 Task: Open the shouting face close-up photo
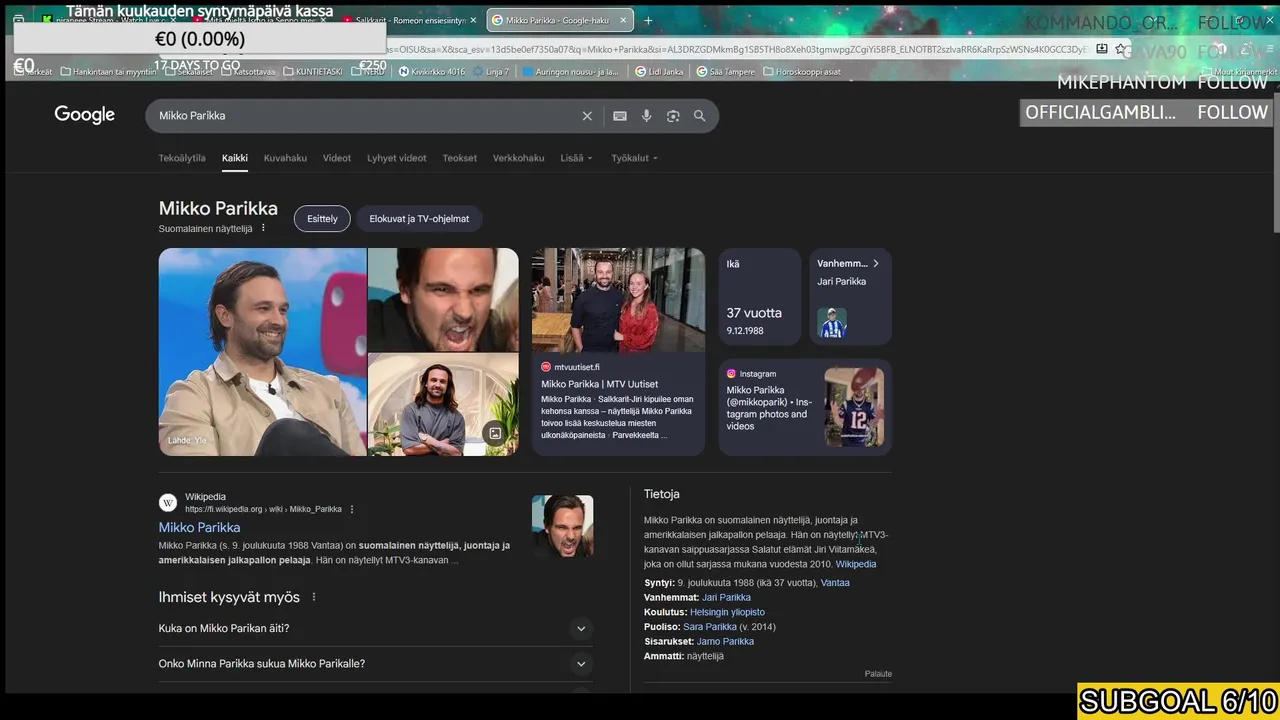[443, 299]
